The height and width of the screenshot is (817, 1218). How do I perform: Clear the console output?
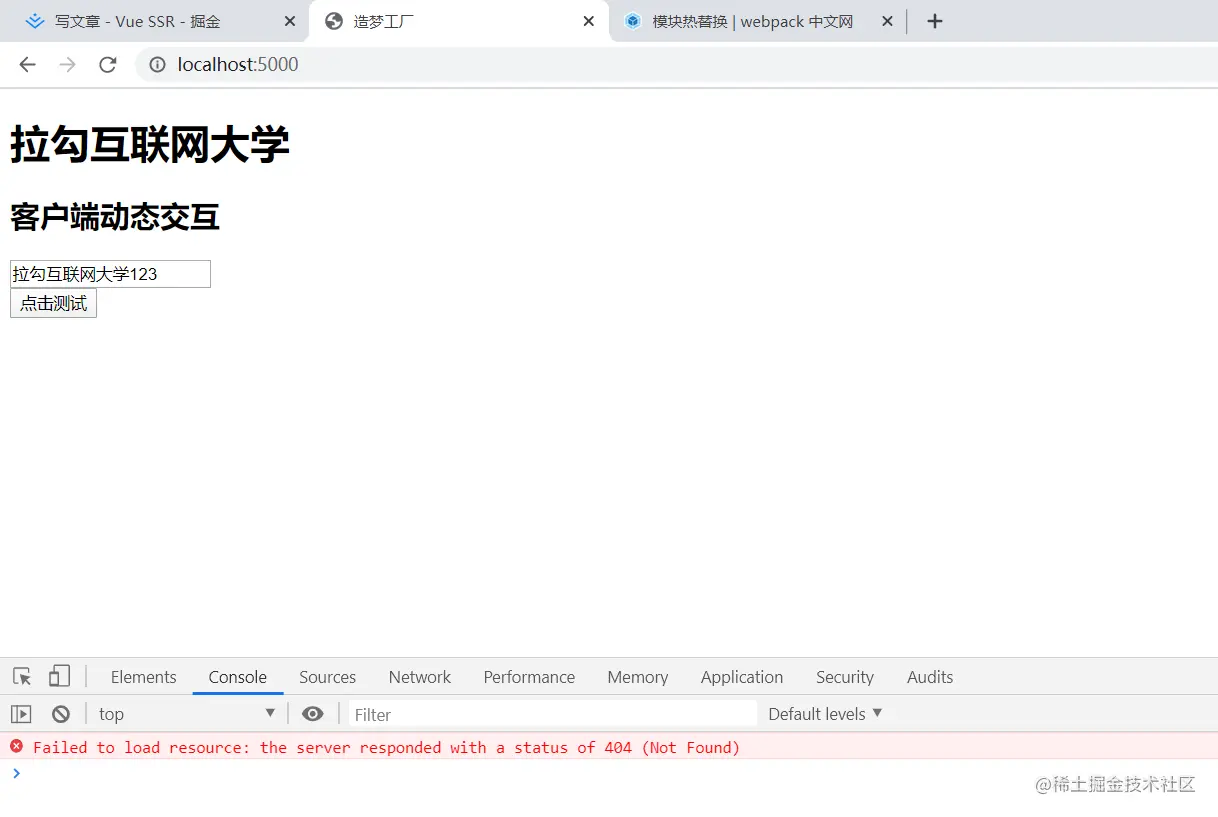61,714
